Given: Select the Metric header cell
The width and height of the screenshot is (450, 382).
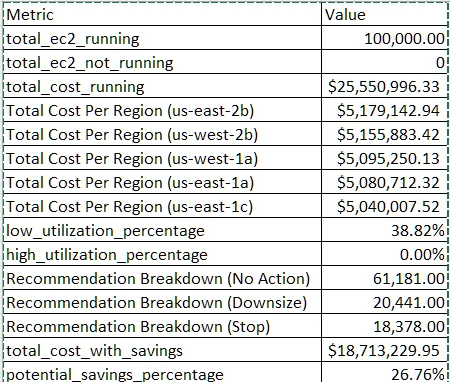Looking at the screenshot, I should coord(162,14).
